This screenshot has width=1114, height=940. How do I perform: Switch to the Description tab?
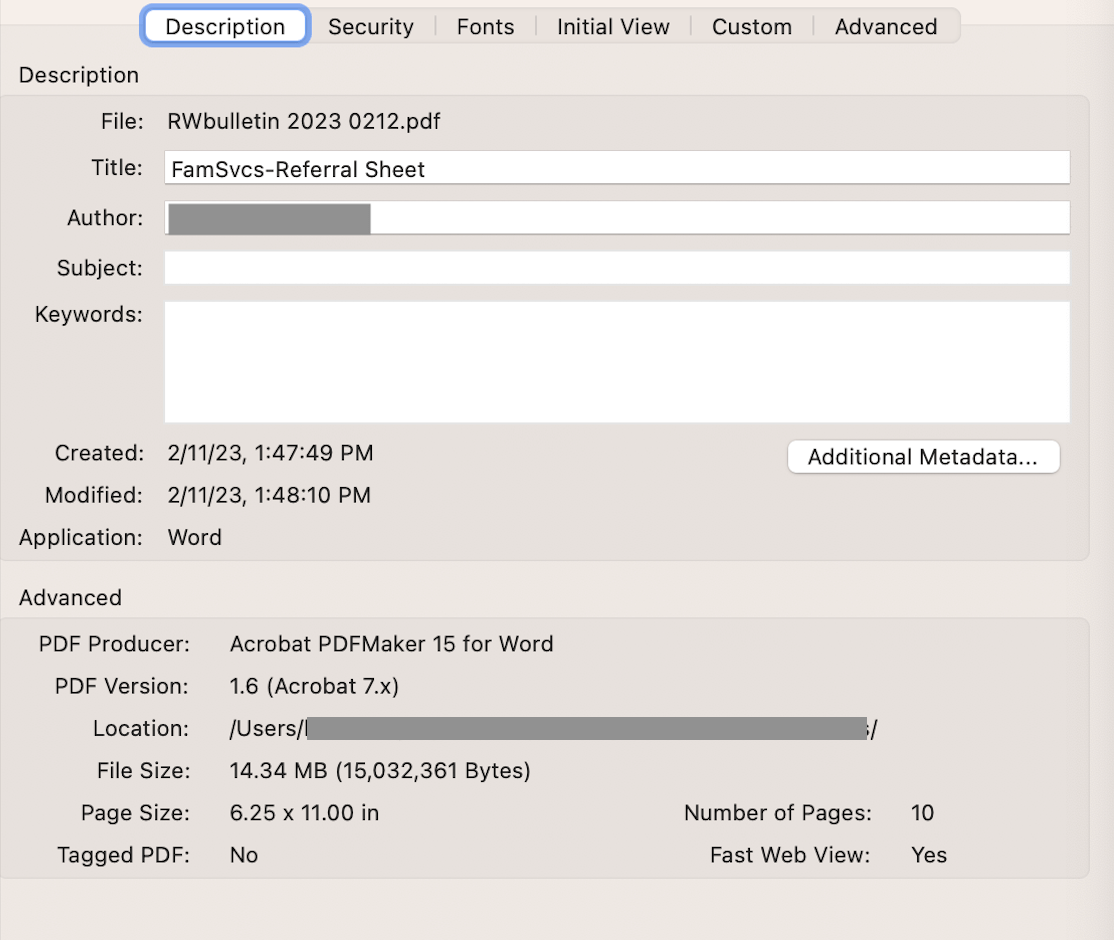(x=225, y=27)
